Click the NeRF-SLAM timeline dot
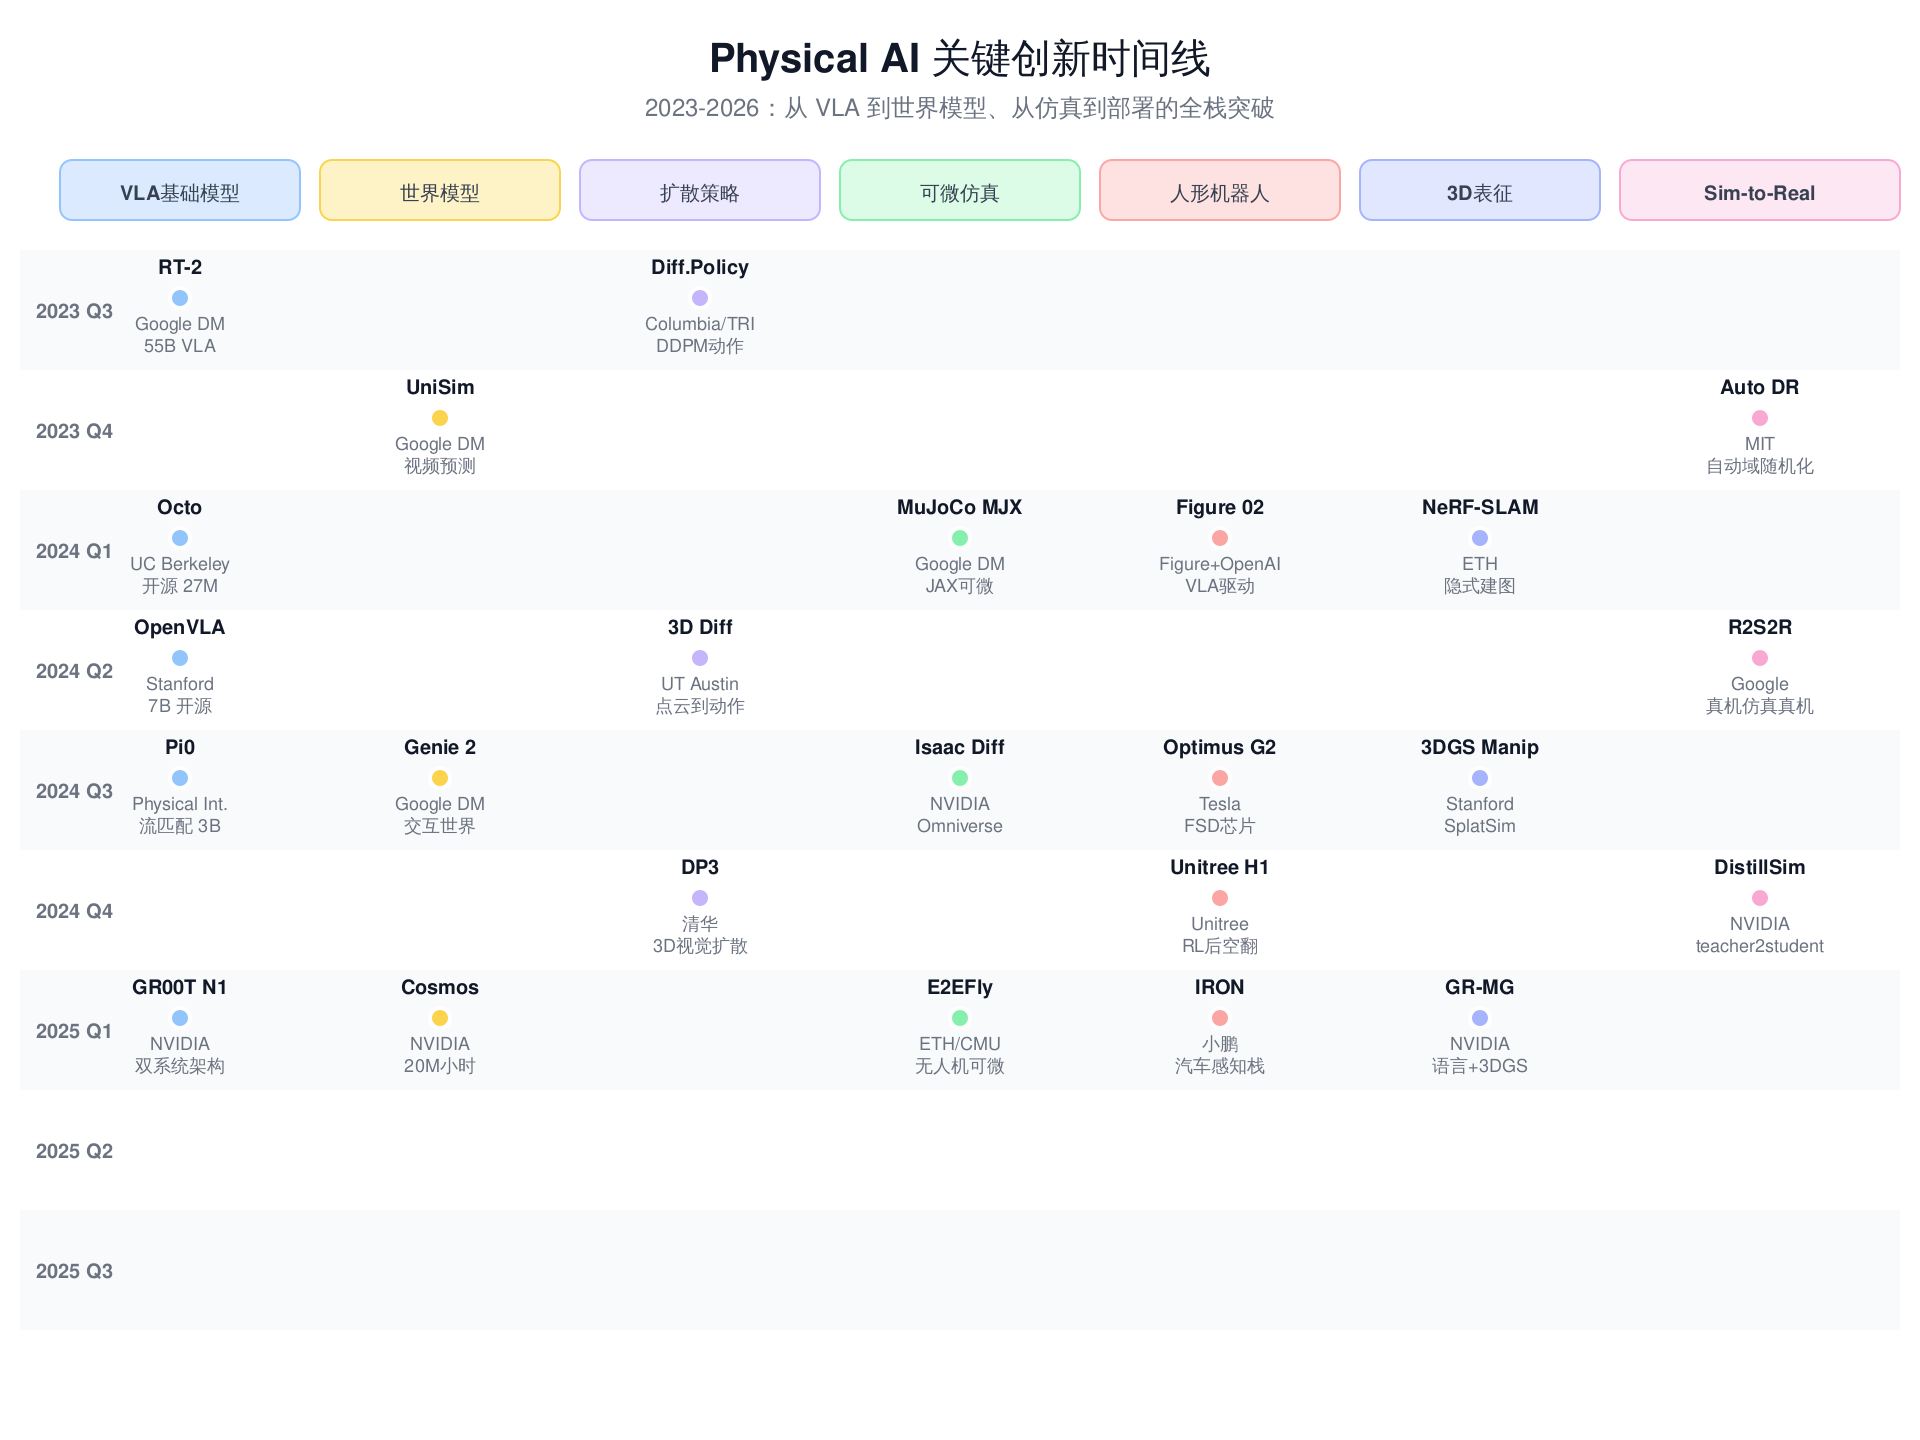 pos(1480,538)
